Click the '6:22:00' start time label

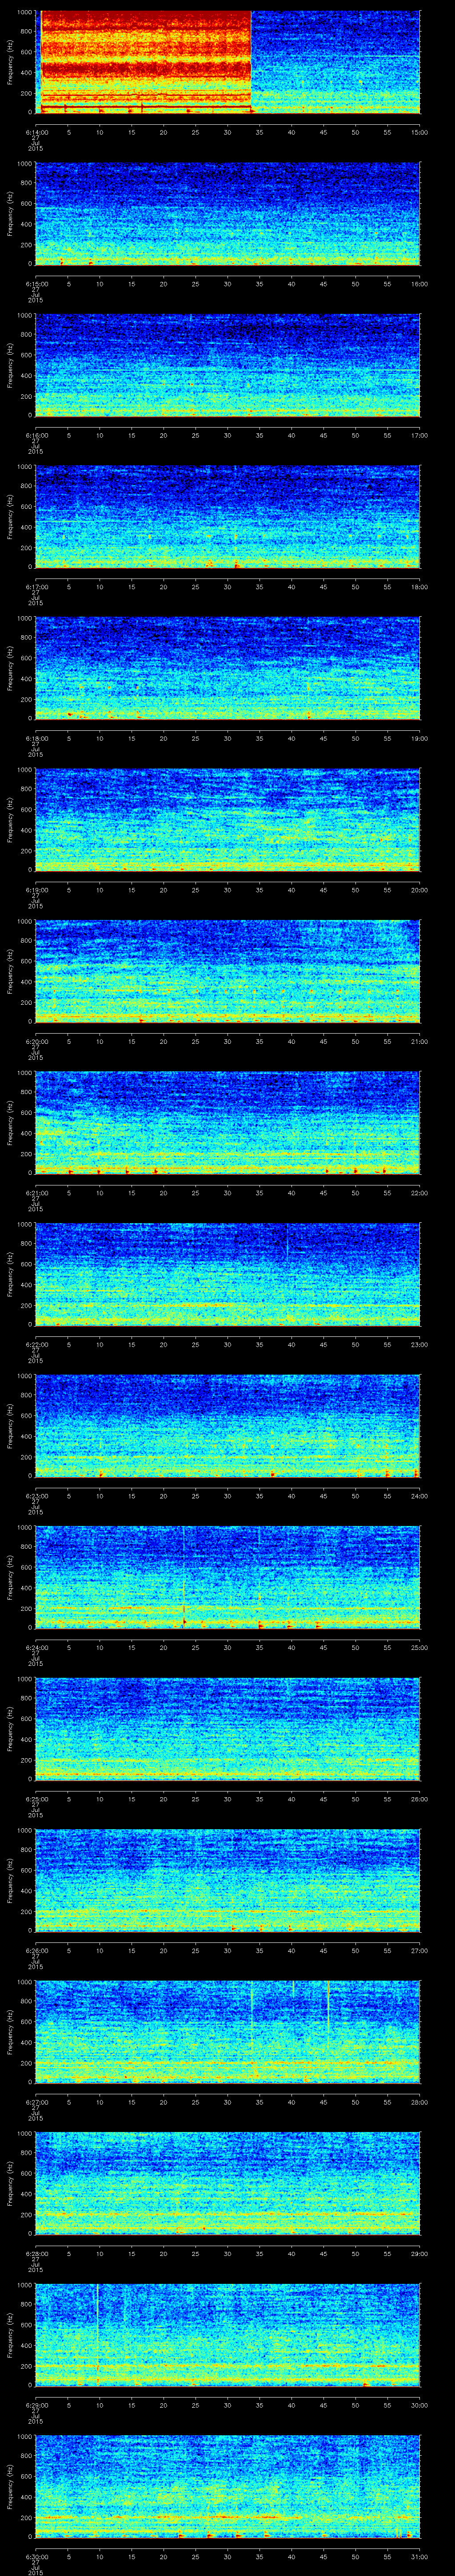[36, 1344]
